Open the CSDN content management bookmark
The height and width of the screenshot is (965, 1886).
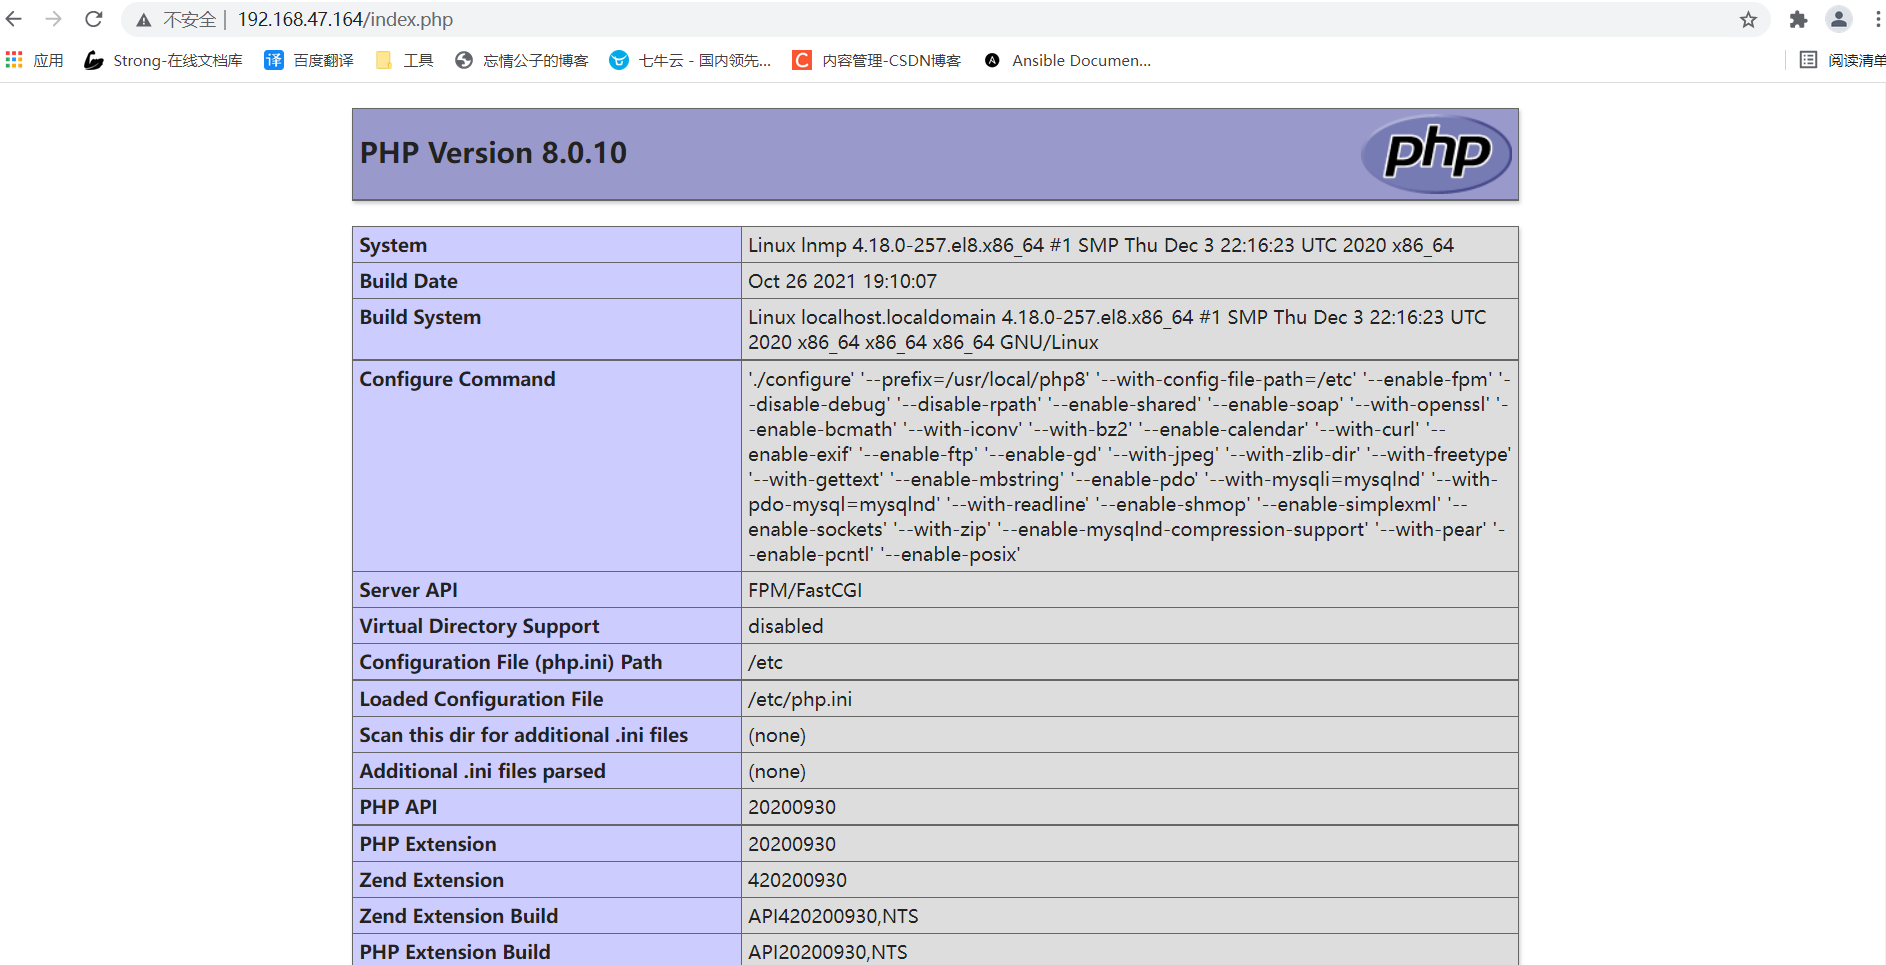tap(877, 60)
